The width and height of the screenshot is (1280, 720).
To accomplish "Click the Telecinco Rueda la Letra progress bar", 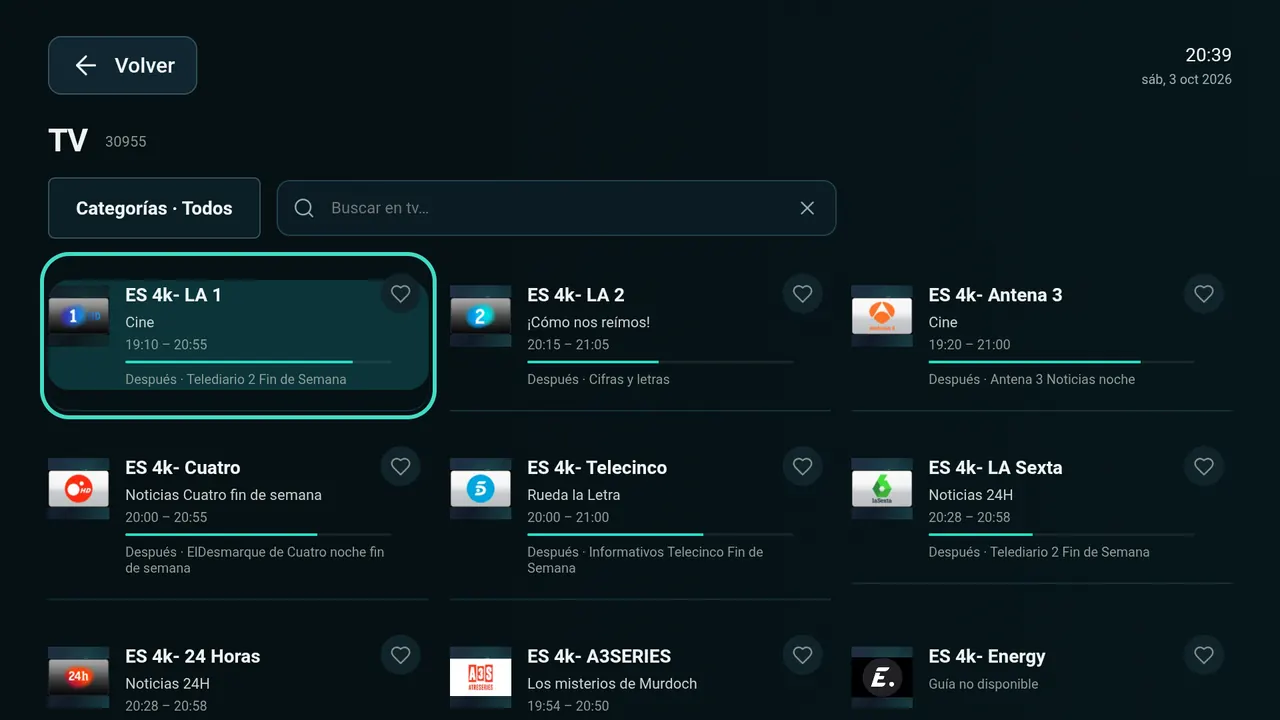I will click(660, 535).
